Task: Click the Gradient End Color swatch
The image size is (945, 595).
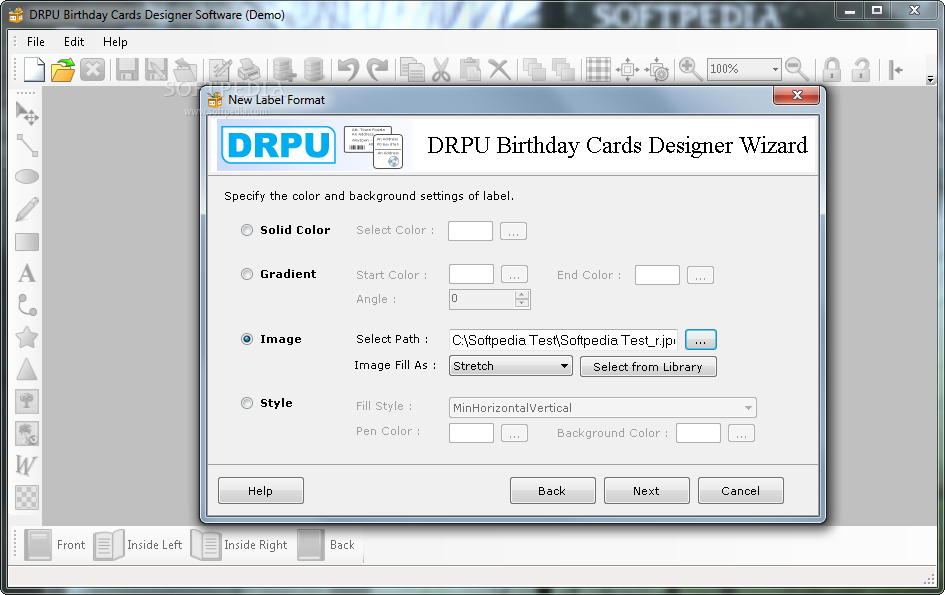Action: [x=657, y=275]
